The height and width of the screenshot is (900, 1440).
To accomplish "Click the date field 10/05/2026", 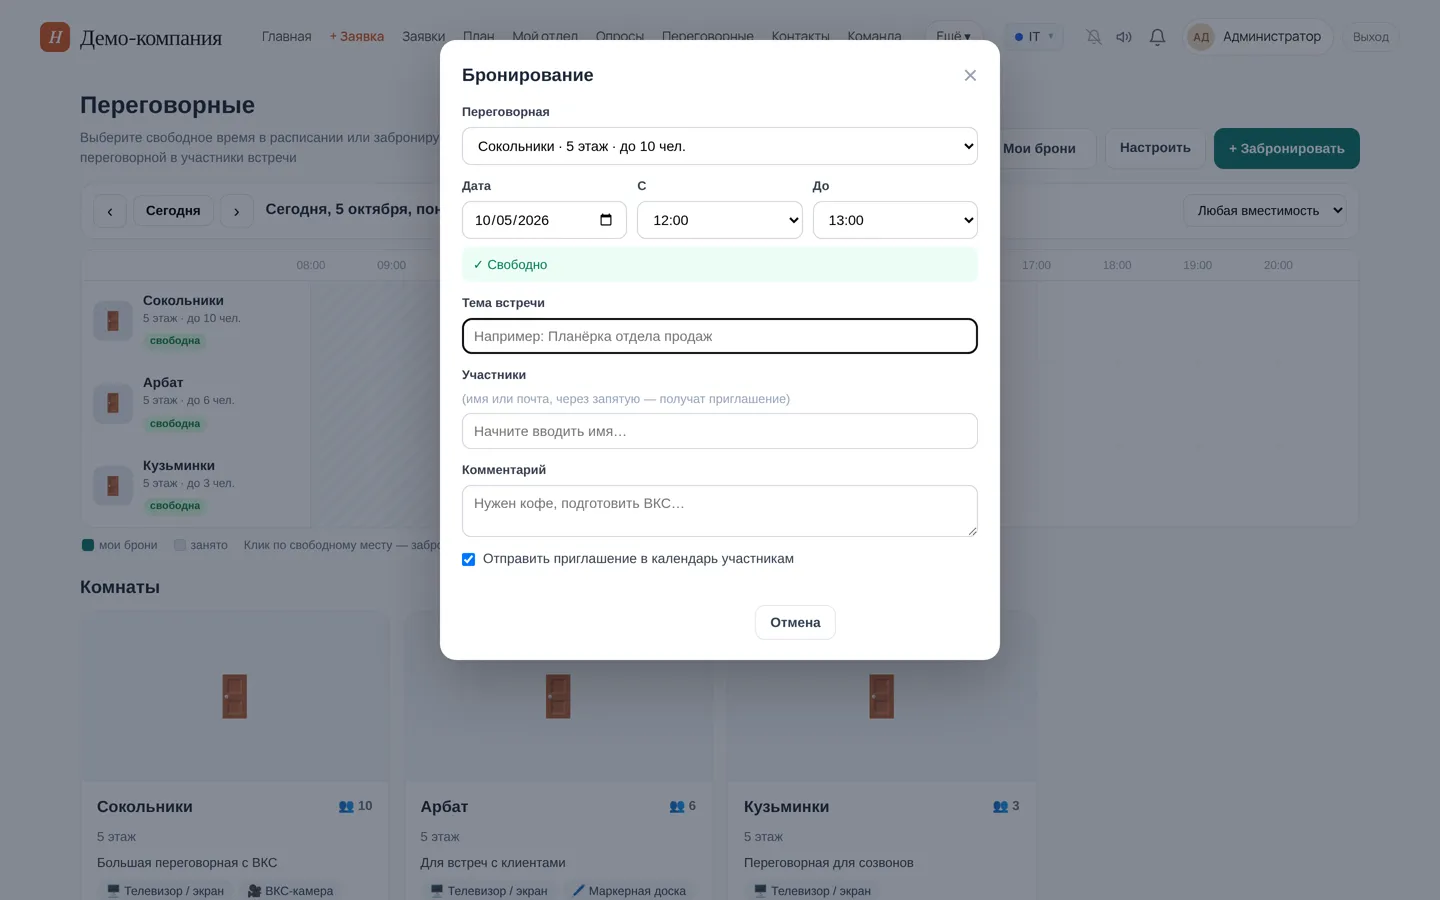I will tap(544, 220).
